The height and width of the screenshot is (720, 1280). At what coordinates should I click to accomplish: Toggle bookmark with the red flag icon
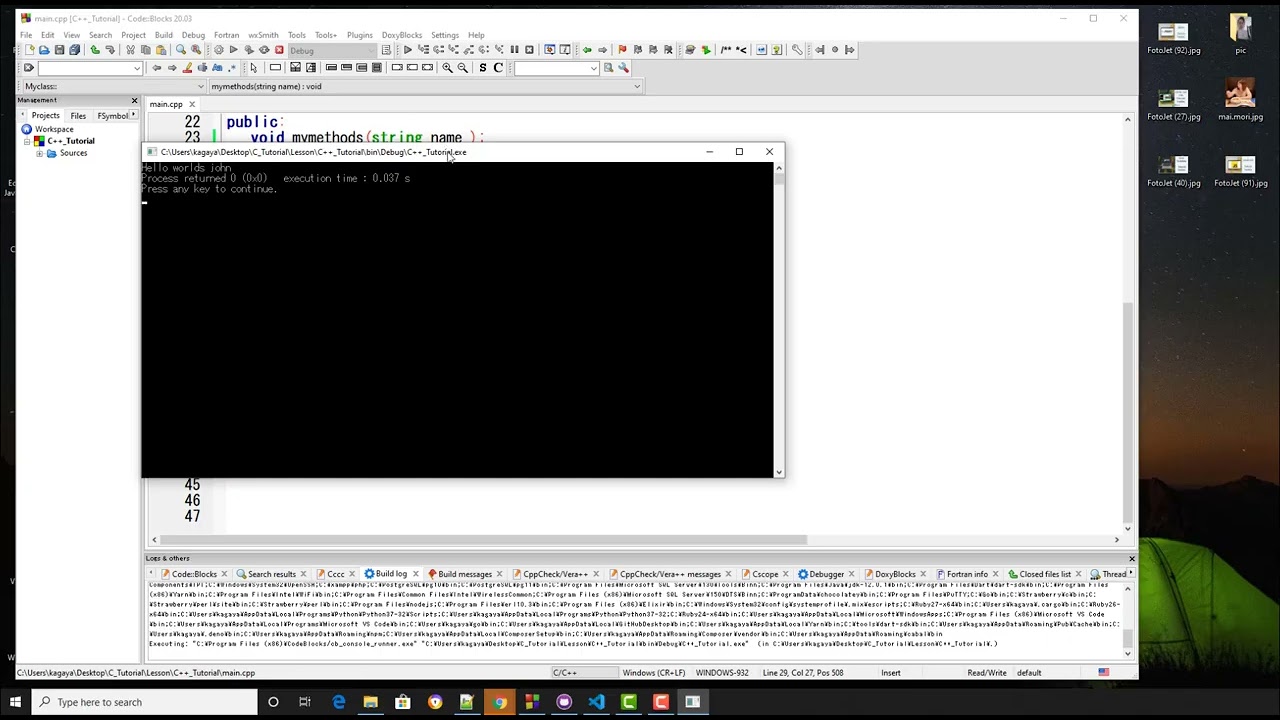(x=622, y=50)
